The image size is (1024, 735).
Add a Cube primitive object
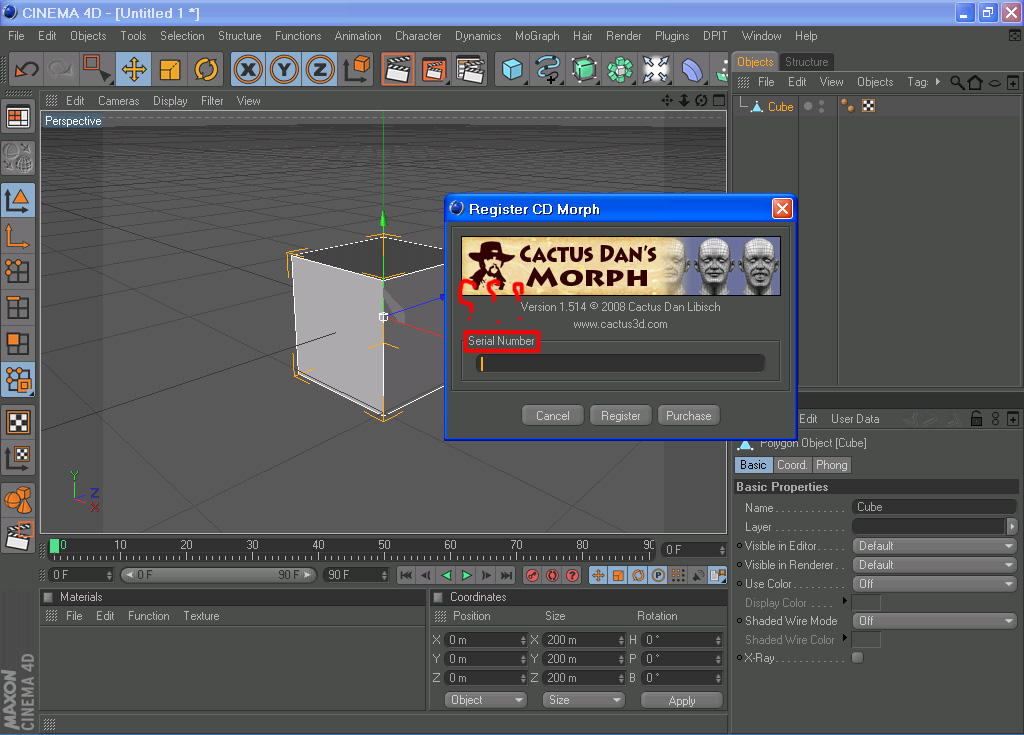[512, 69]
